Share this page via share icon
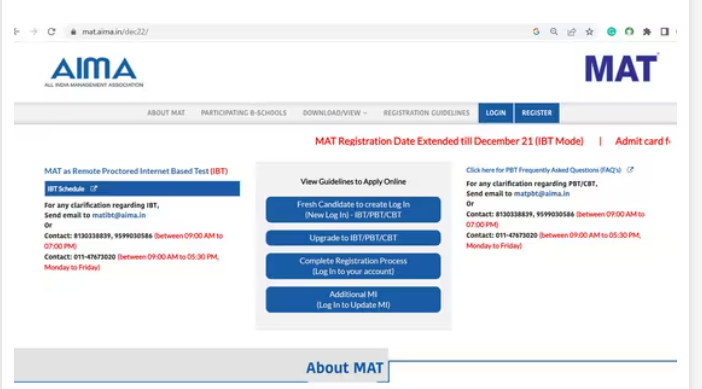This screenshot has width=702, height=389. (572, 32)
